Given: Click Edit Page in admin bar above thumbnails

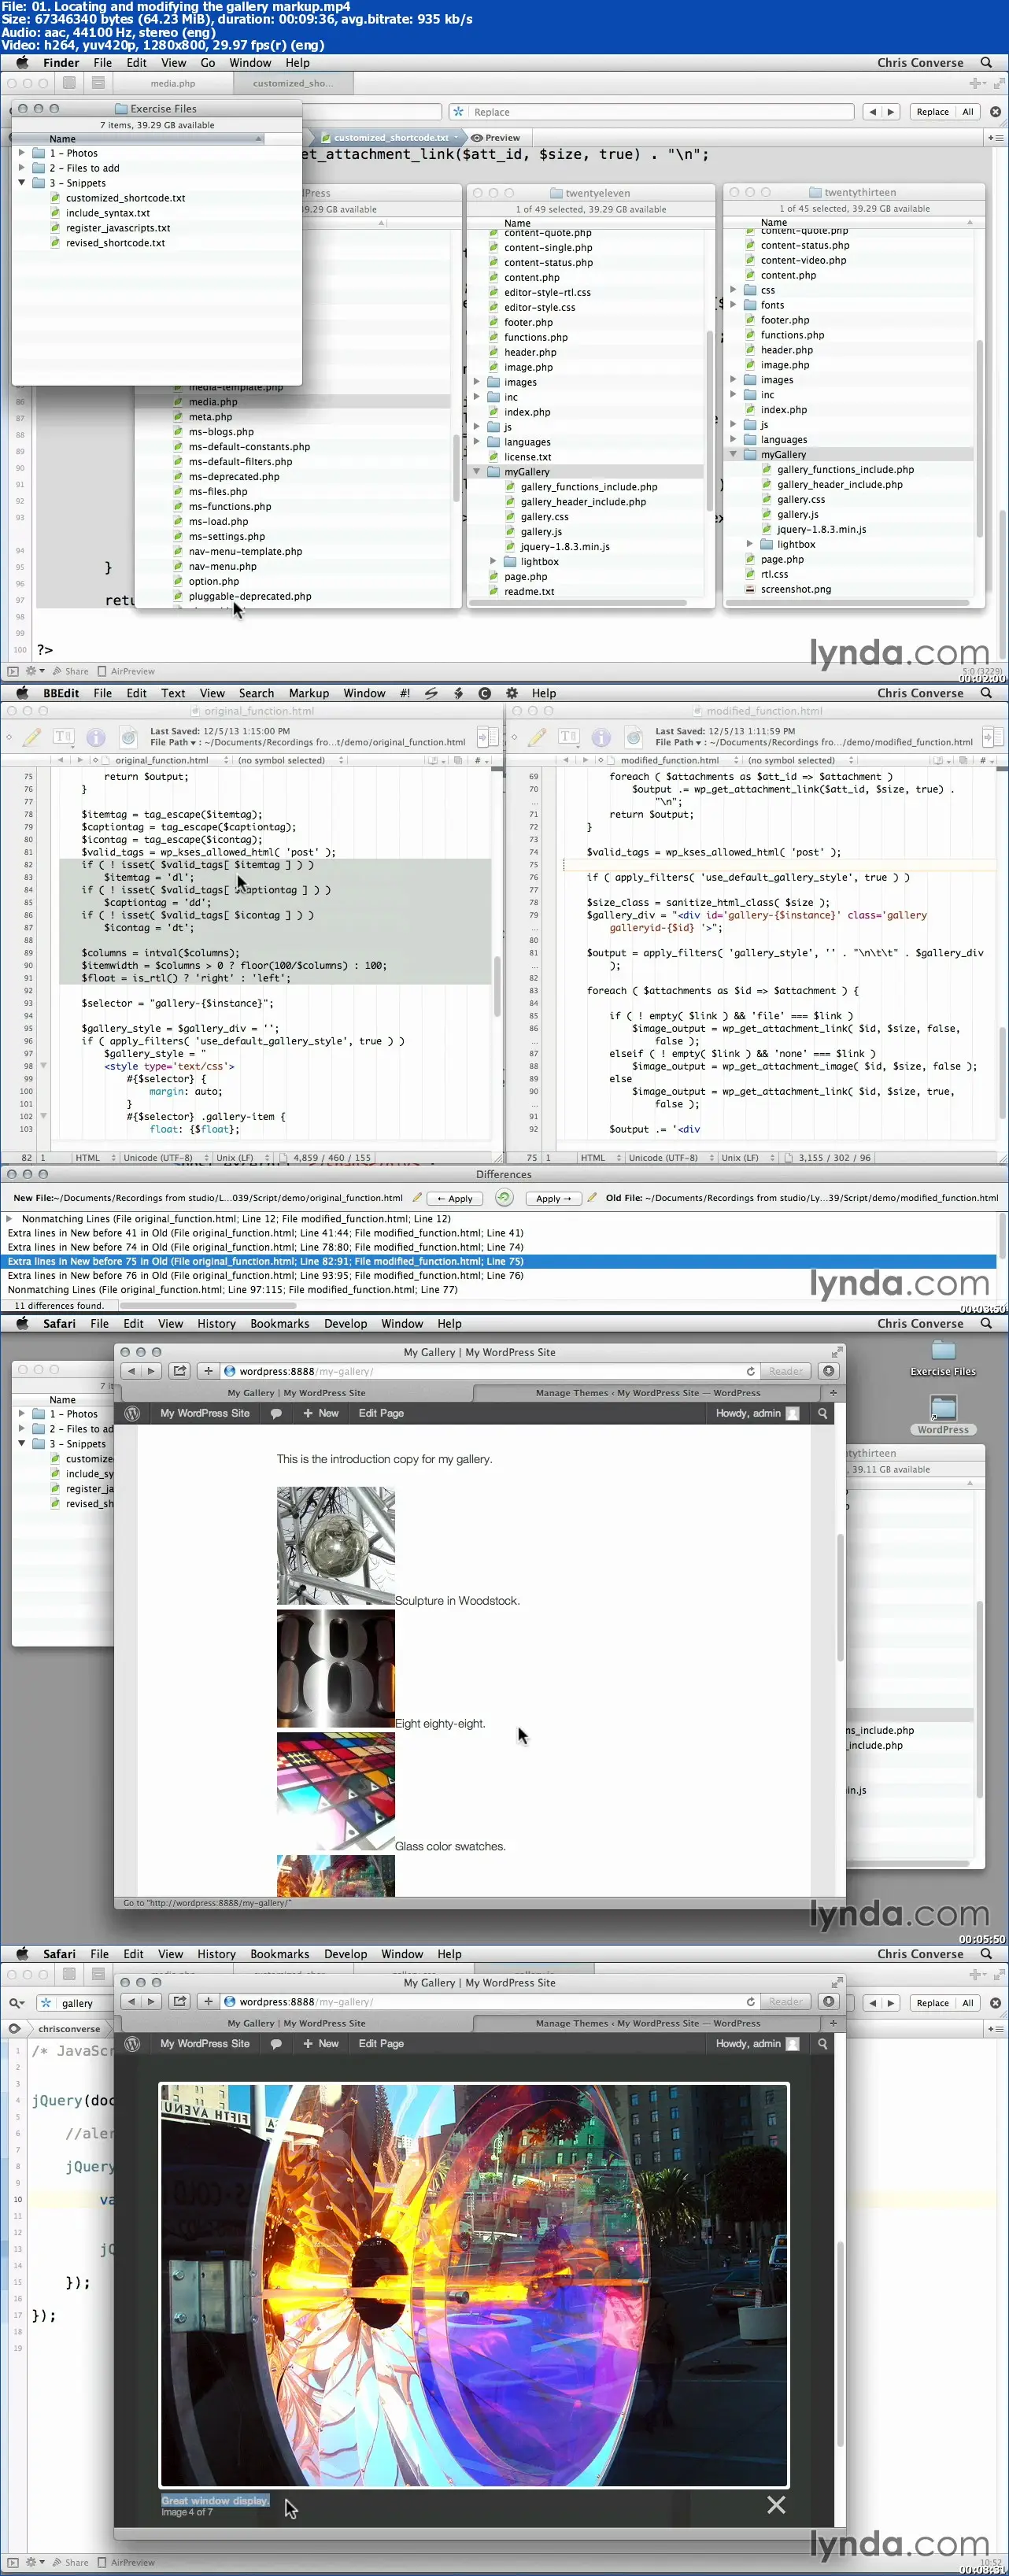Looking at the screenshot, I should tap(381, 1413).
